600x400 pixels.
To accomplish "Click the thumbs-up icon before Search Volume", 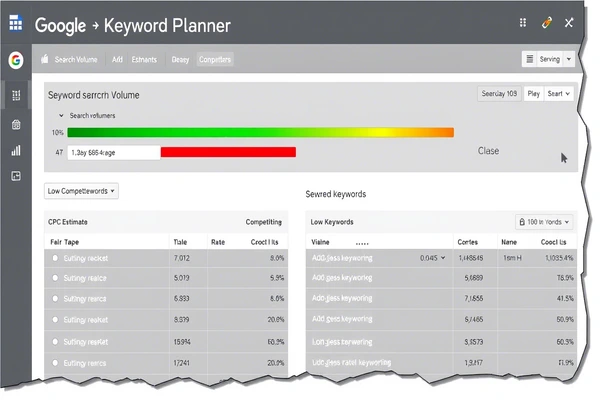I will point(45,59).
